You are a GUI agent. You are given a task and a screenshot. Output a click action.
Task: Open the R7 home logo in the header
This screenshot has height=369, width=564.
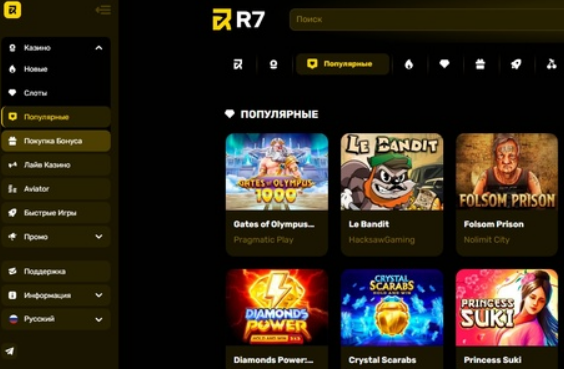[x=239, y=19]
